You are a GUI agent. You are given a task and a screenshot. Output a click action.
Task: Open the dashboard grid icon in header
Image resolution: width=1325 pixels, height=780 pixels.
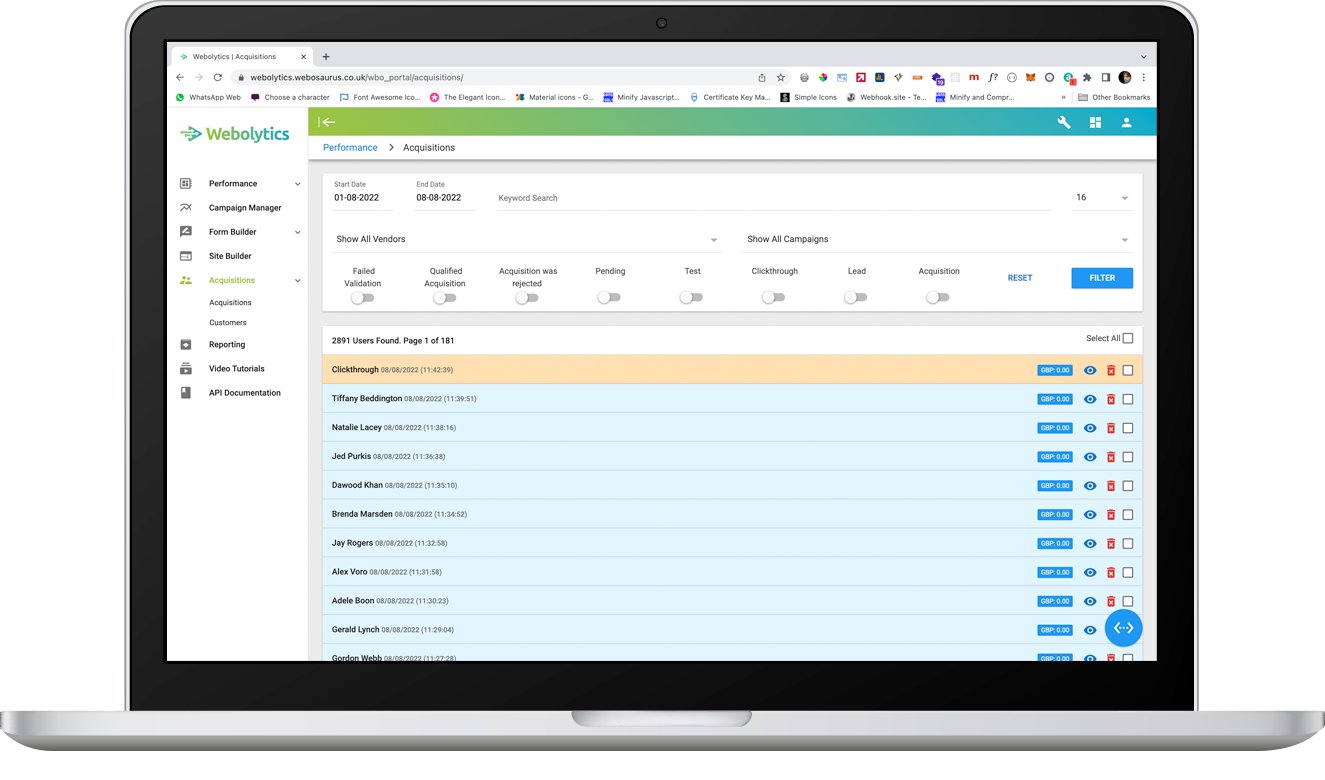(x=1095, y=122)
